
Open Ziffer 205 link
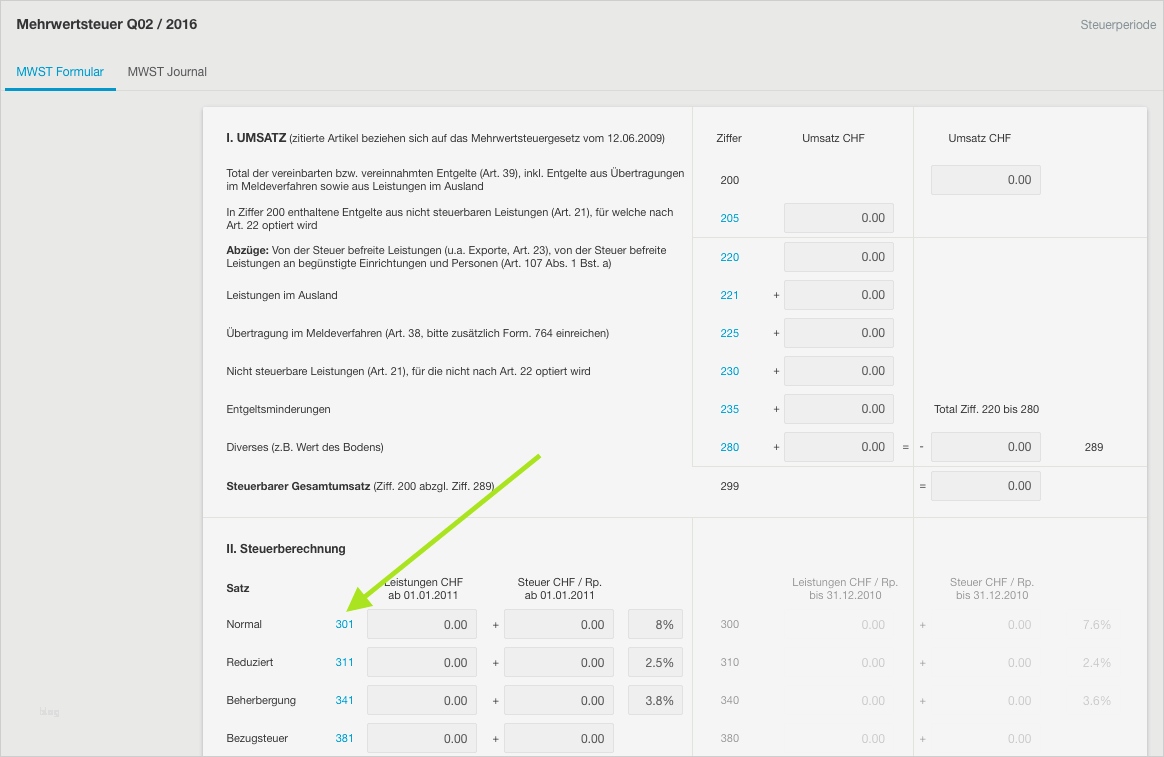(729, 218)
